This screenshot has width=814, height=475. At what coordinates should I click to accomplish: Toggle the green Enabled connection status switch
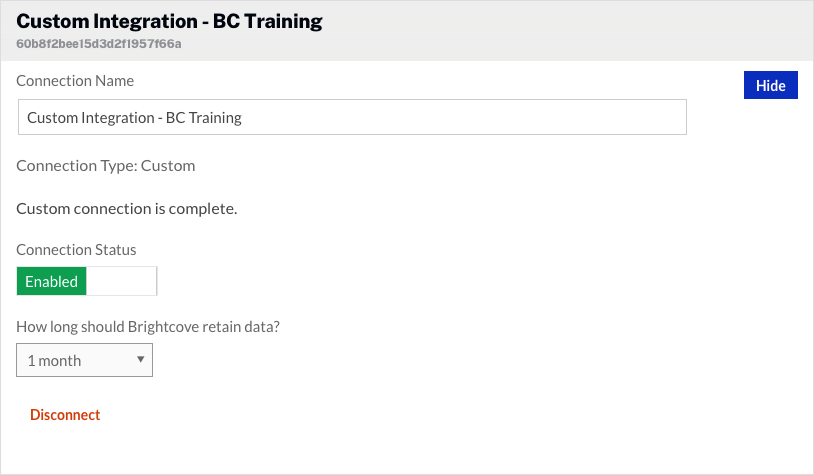52,282
